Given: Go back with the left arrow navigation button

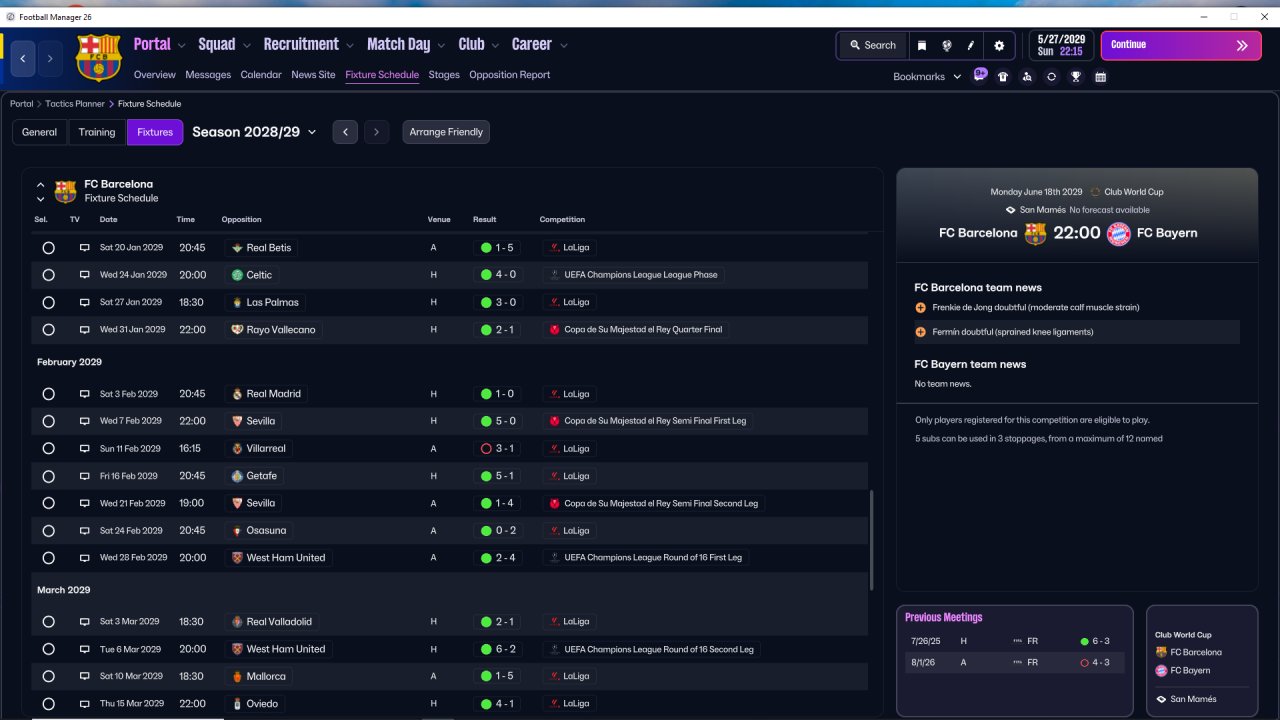Looking at the screenshot, I should [23, 59].
